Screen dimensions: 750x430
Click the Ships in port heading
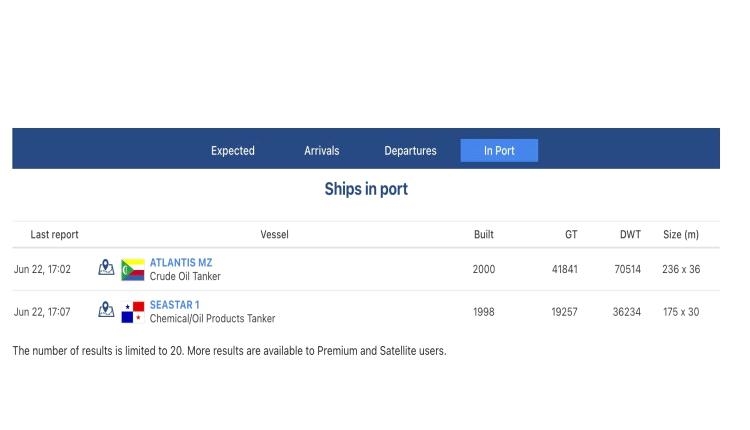click(x=366, y=189)
